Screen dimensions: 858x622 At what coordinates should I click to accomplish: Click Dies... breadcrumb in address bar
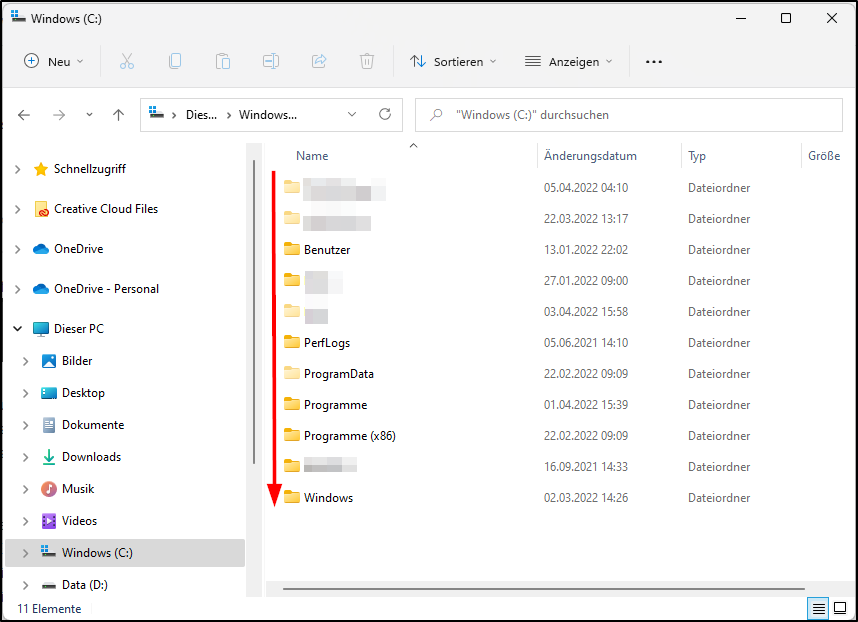click(x=201, y=115)
